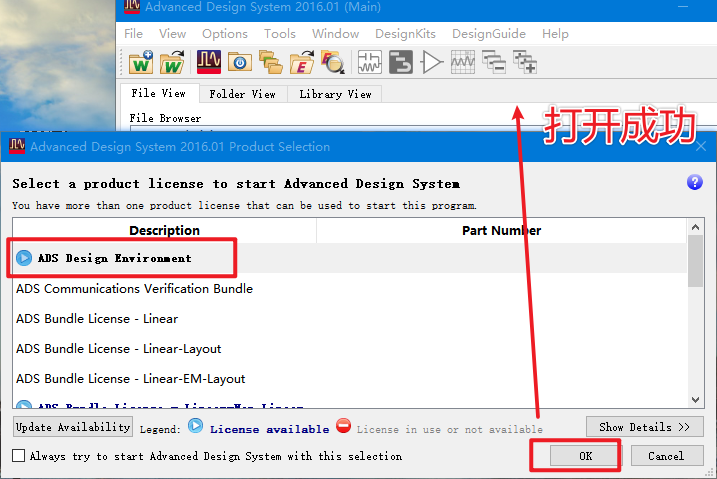Select ADS Bundle License - Linear row
717x479 pixels.
350,319
